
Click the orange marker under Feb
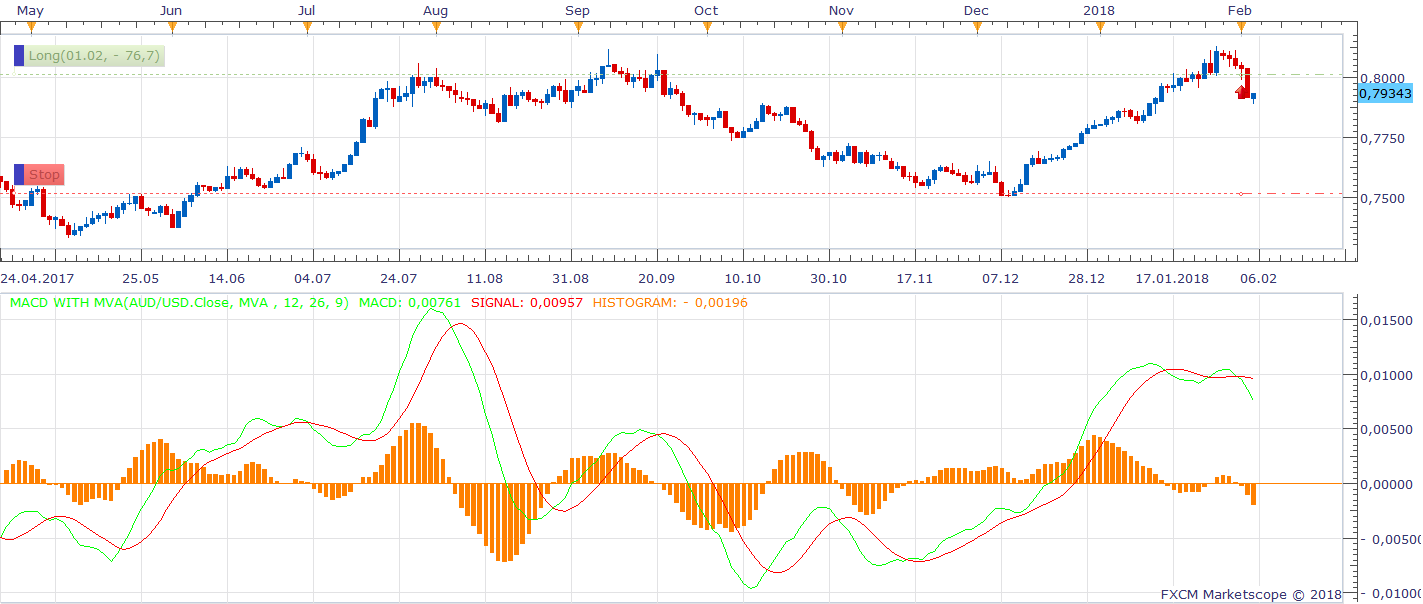(1241, 28)
